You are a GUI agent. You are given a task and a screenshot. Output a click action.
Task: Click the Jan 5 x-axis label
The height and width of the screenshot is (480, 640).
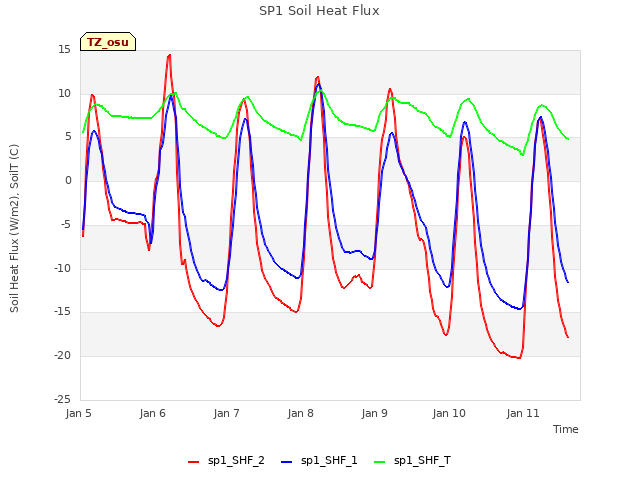78,413
